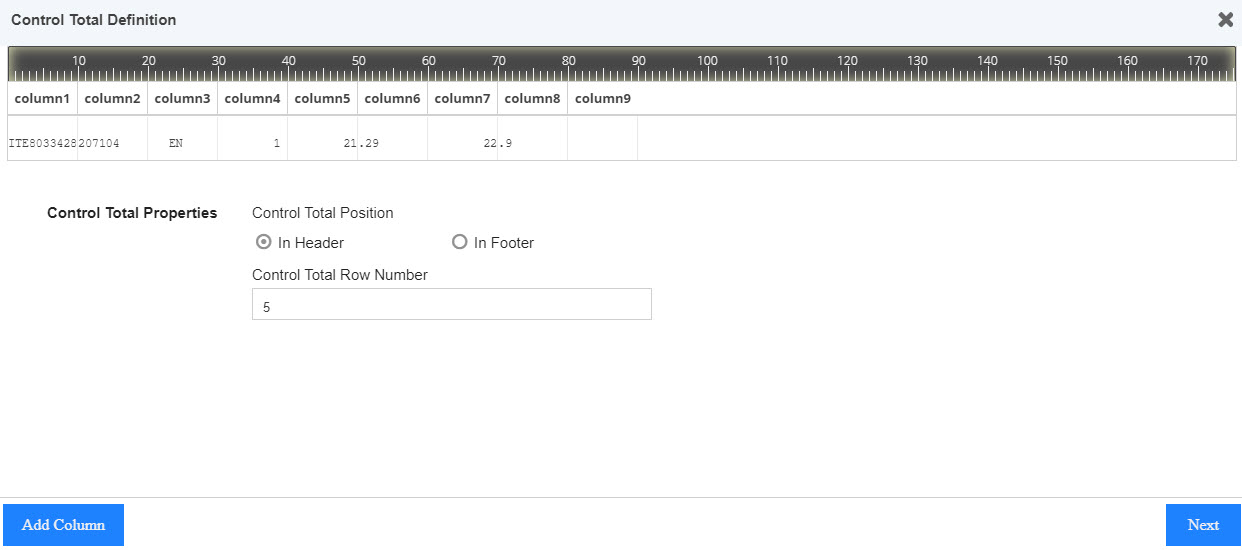Select the column4 header

click(x=252, y=99)
